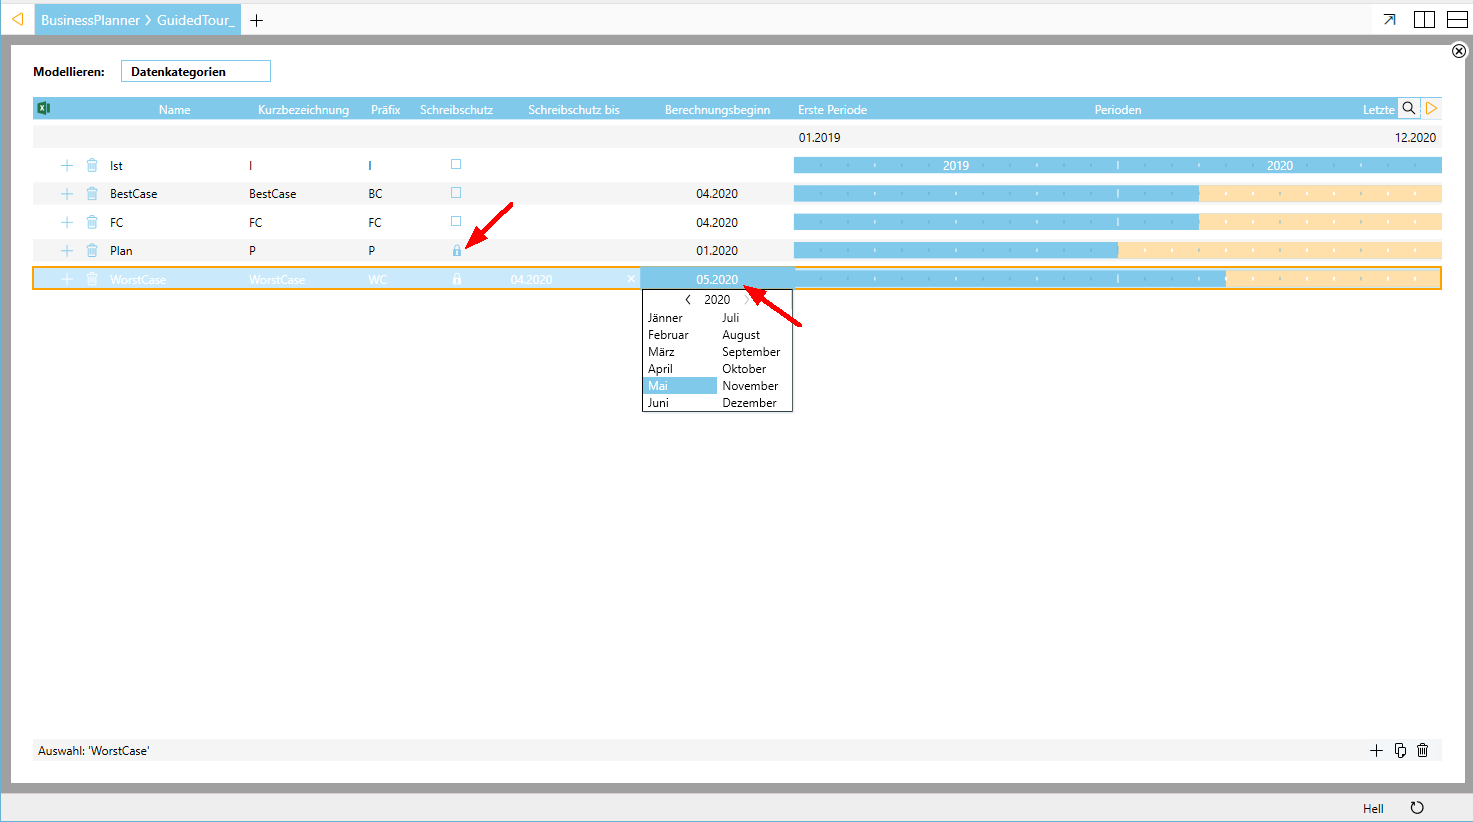Toggle the lock for the Plan row
Screen dimensions: 1473x822
(x=457, y=251)
